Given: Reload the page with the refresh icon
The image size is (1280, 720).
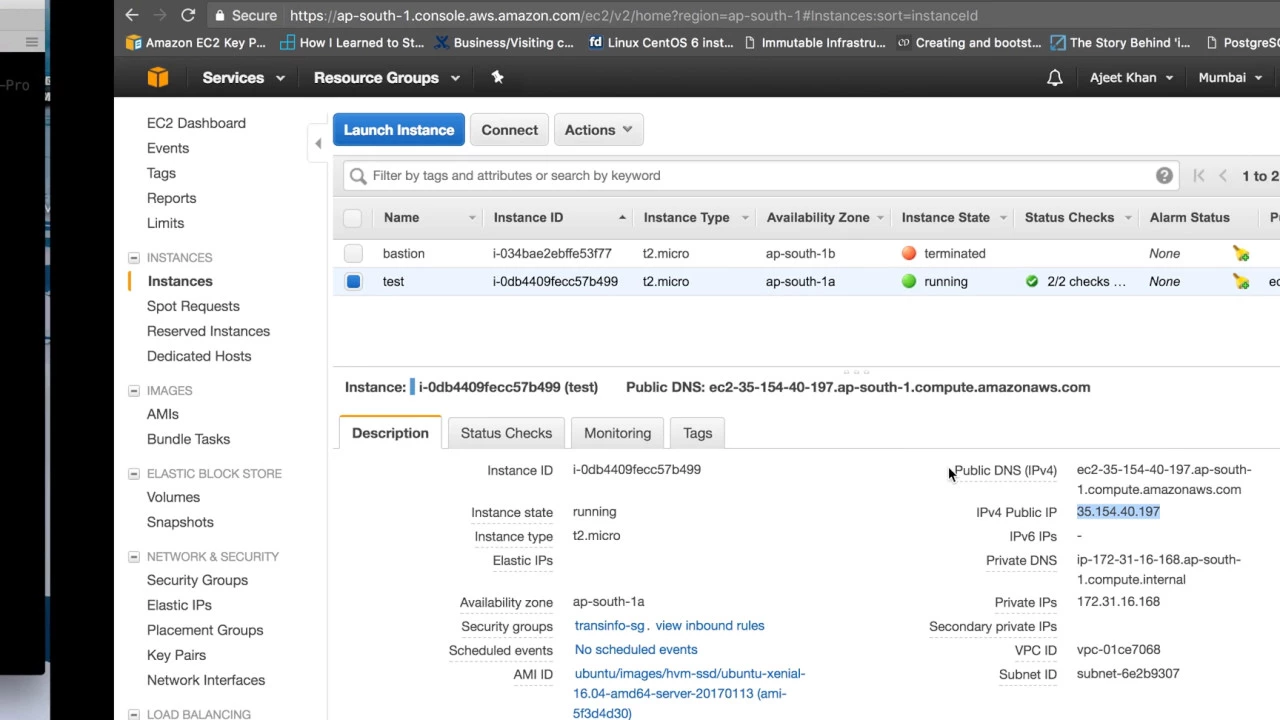Looking at the screenshot, I should [188, 15].
